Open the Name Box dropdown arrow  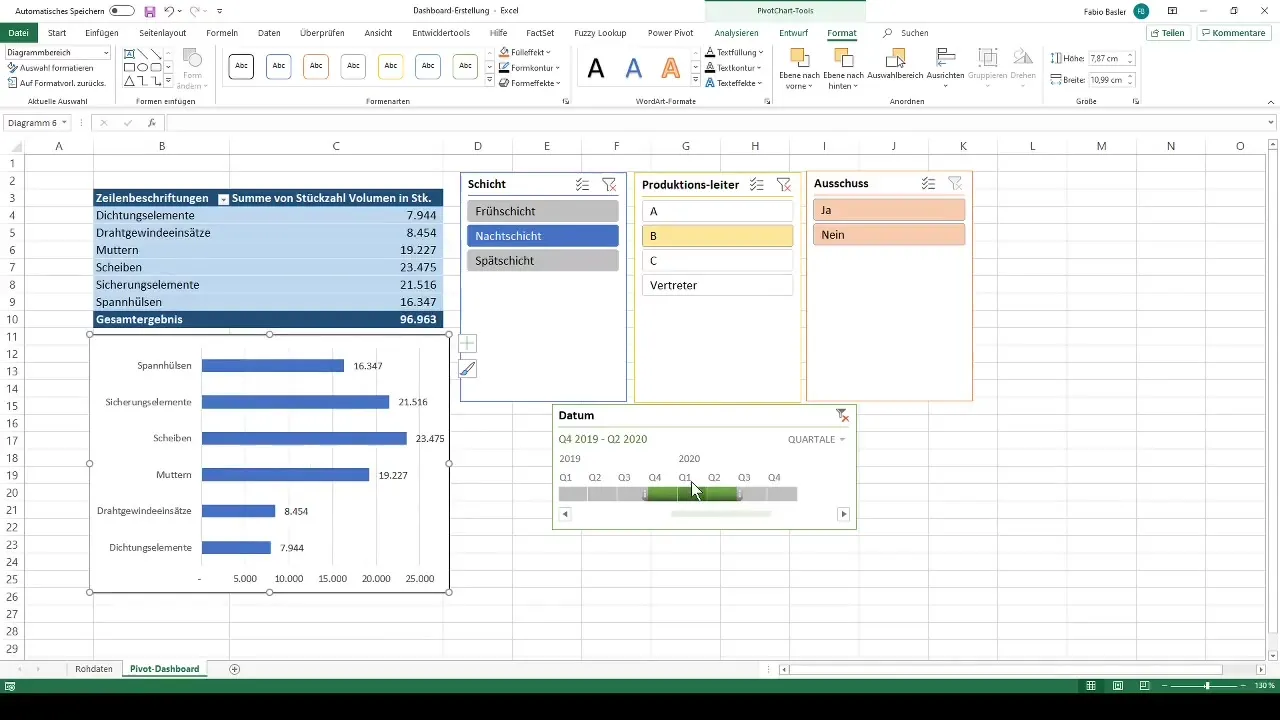pyautogui.click(x=65, y=123)
